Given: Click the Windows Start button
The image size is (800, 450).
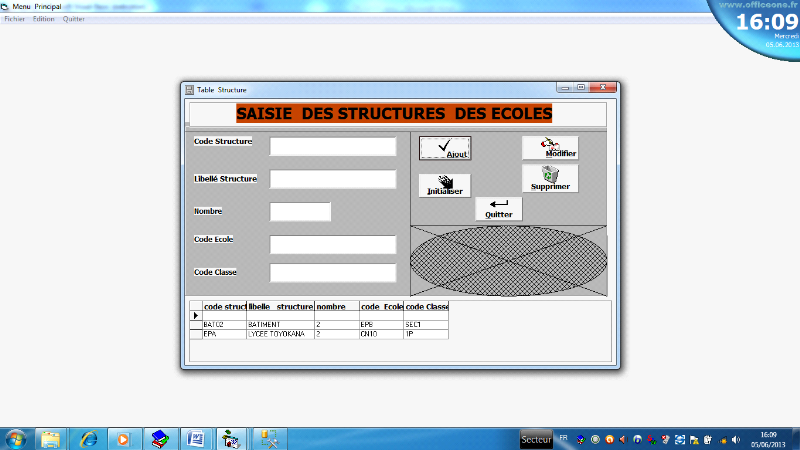Looking at the screenshot, I should pyautogui.click(x=16, y=438).
